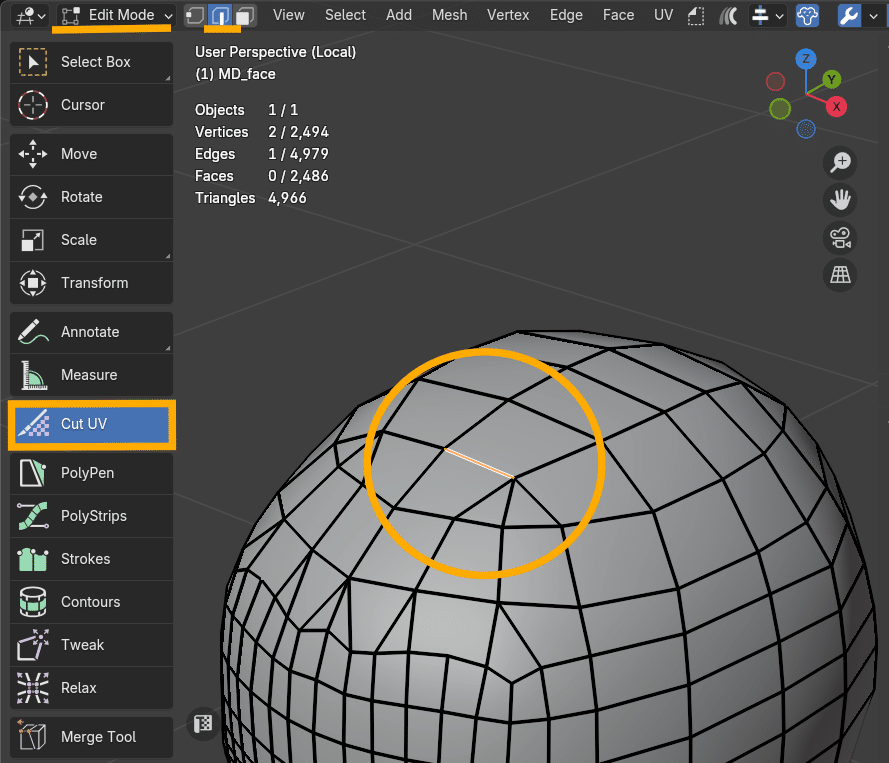Open the Mesh menu
Image resolution: width=889 pixels, height=763 pixels.
(x=449, y=15)
